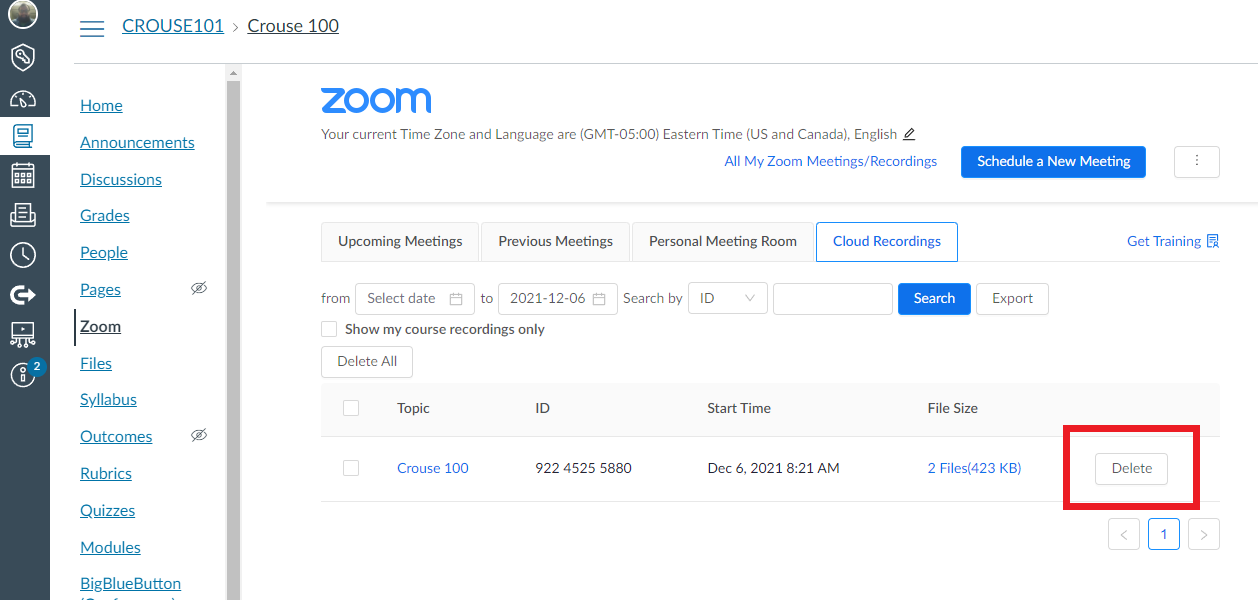Select page 1 in pagination

click(x=1164, y=535)
